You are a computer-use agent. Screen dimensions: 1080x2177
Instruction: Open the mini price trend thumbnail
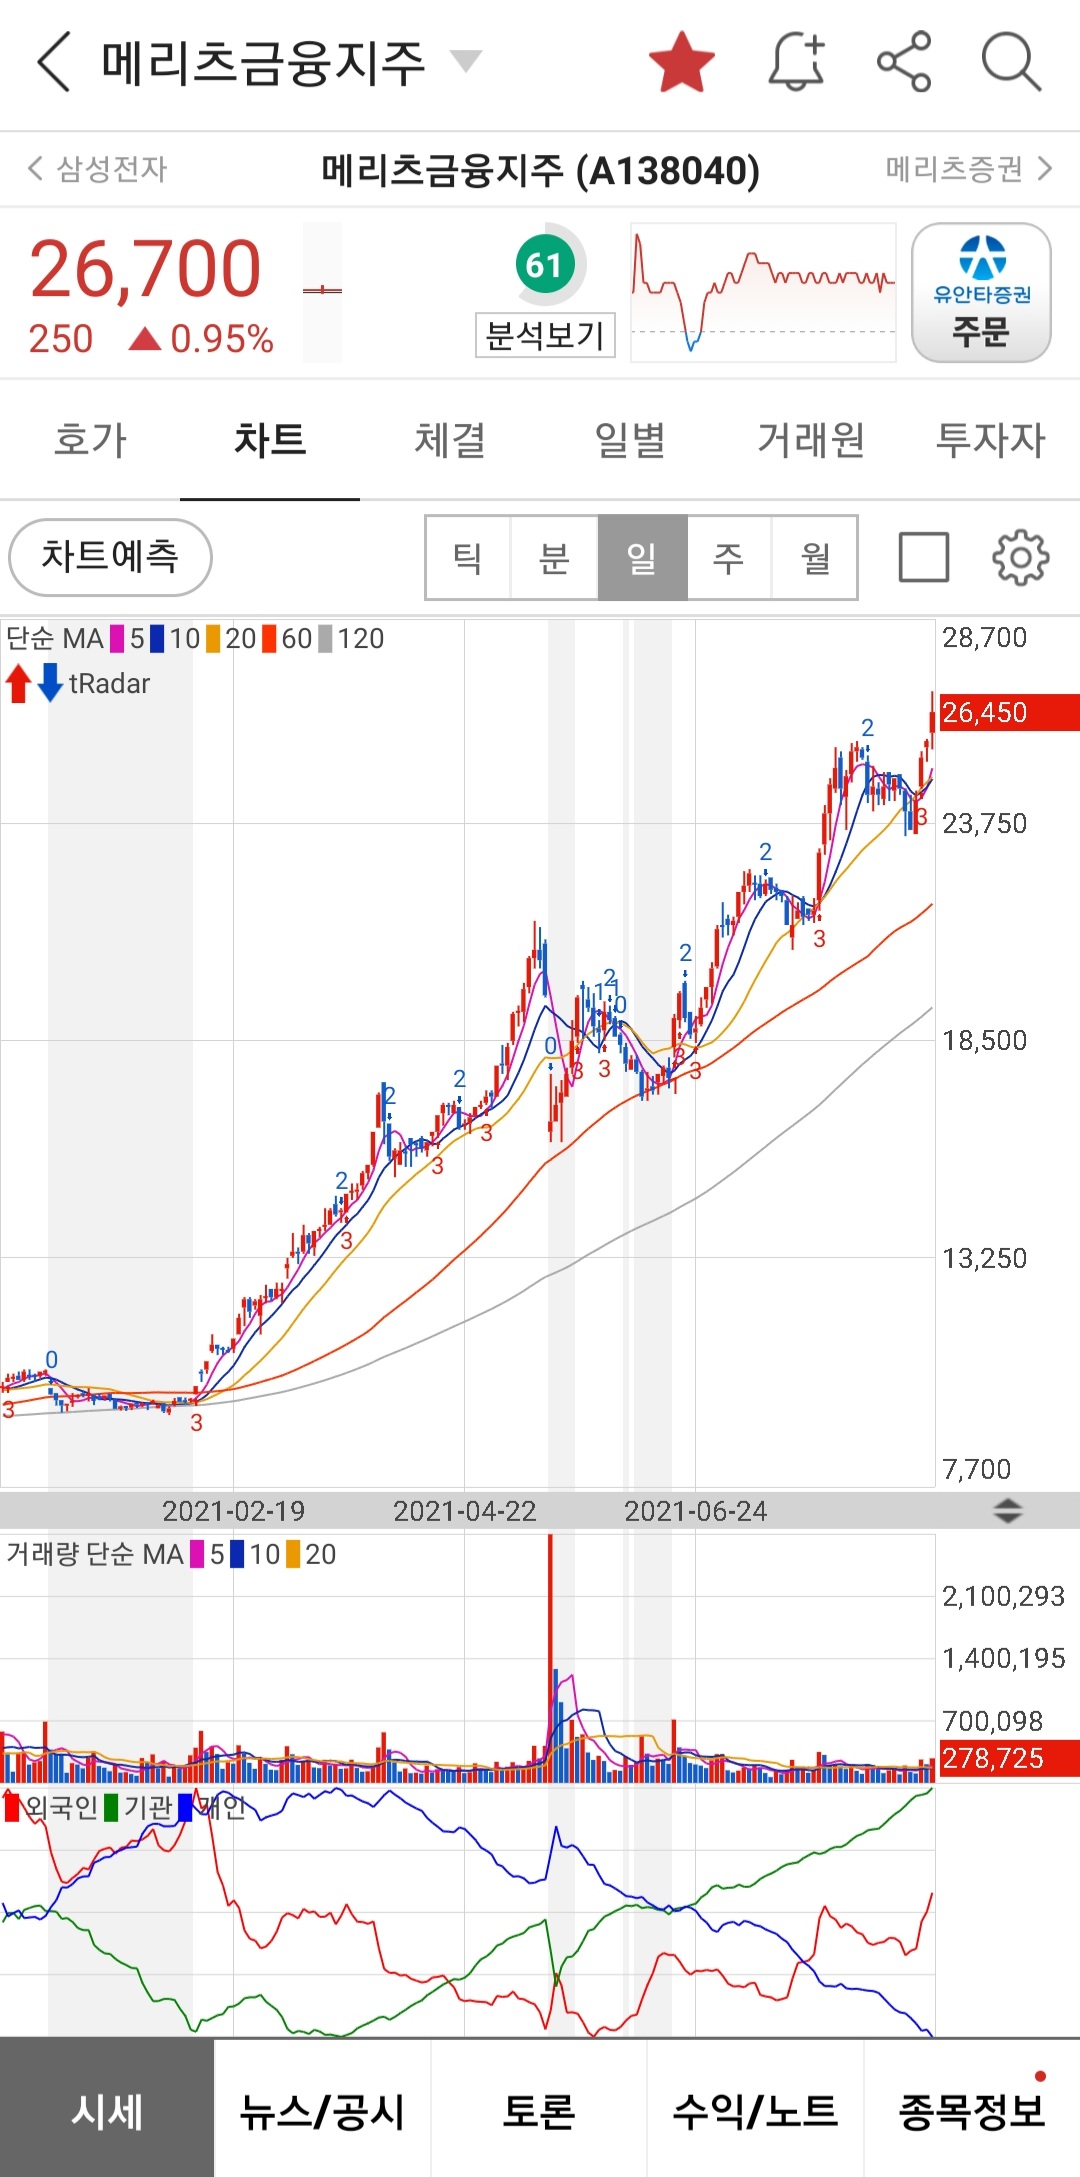[764, 292]
